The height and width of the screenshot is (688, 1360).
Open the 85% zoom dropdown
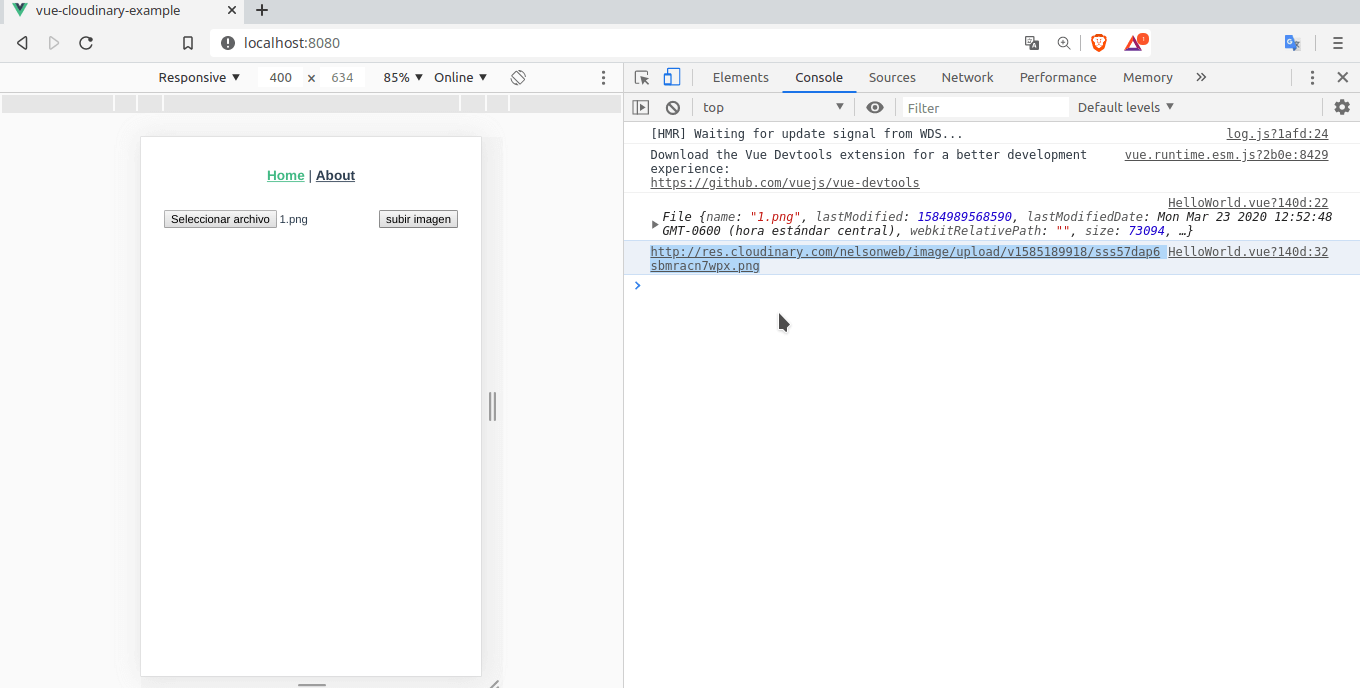click(403, 77)
